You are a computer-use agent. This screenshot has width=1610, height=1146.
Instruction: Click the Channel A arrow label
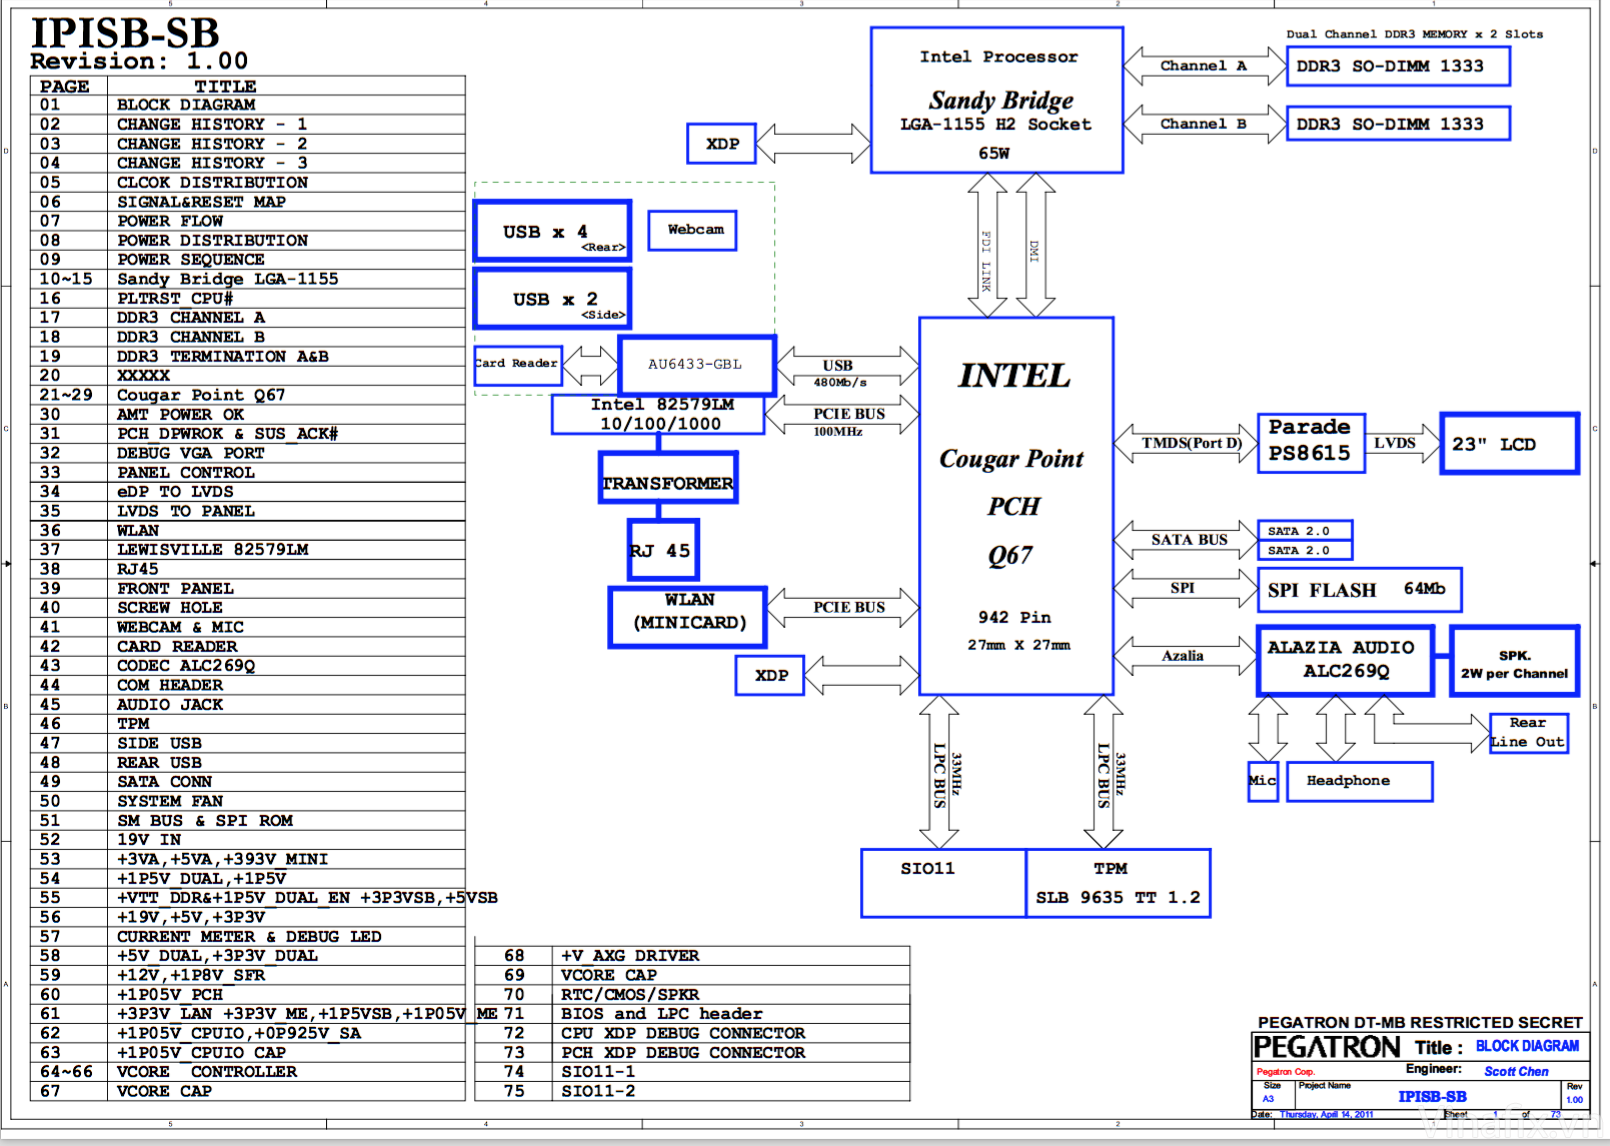coord(1203,66)
